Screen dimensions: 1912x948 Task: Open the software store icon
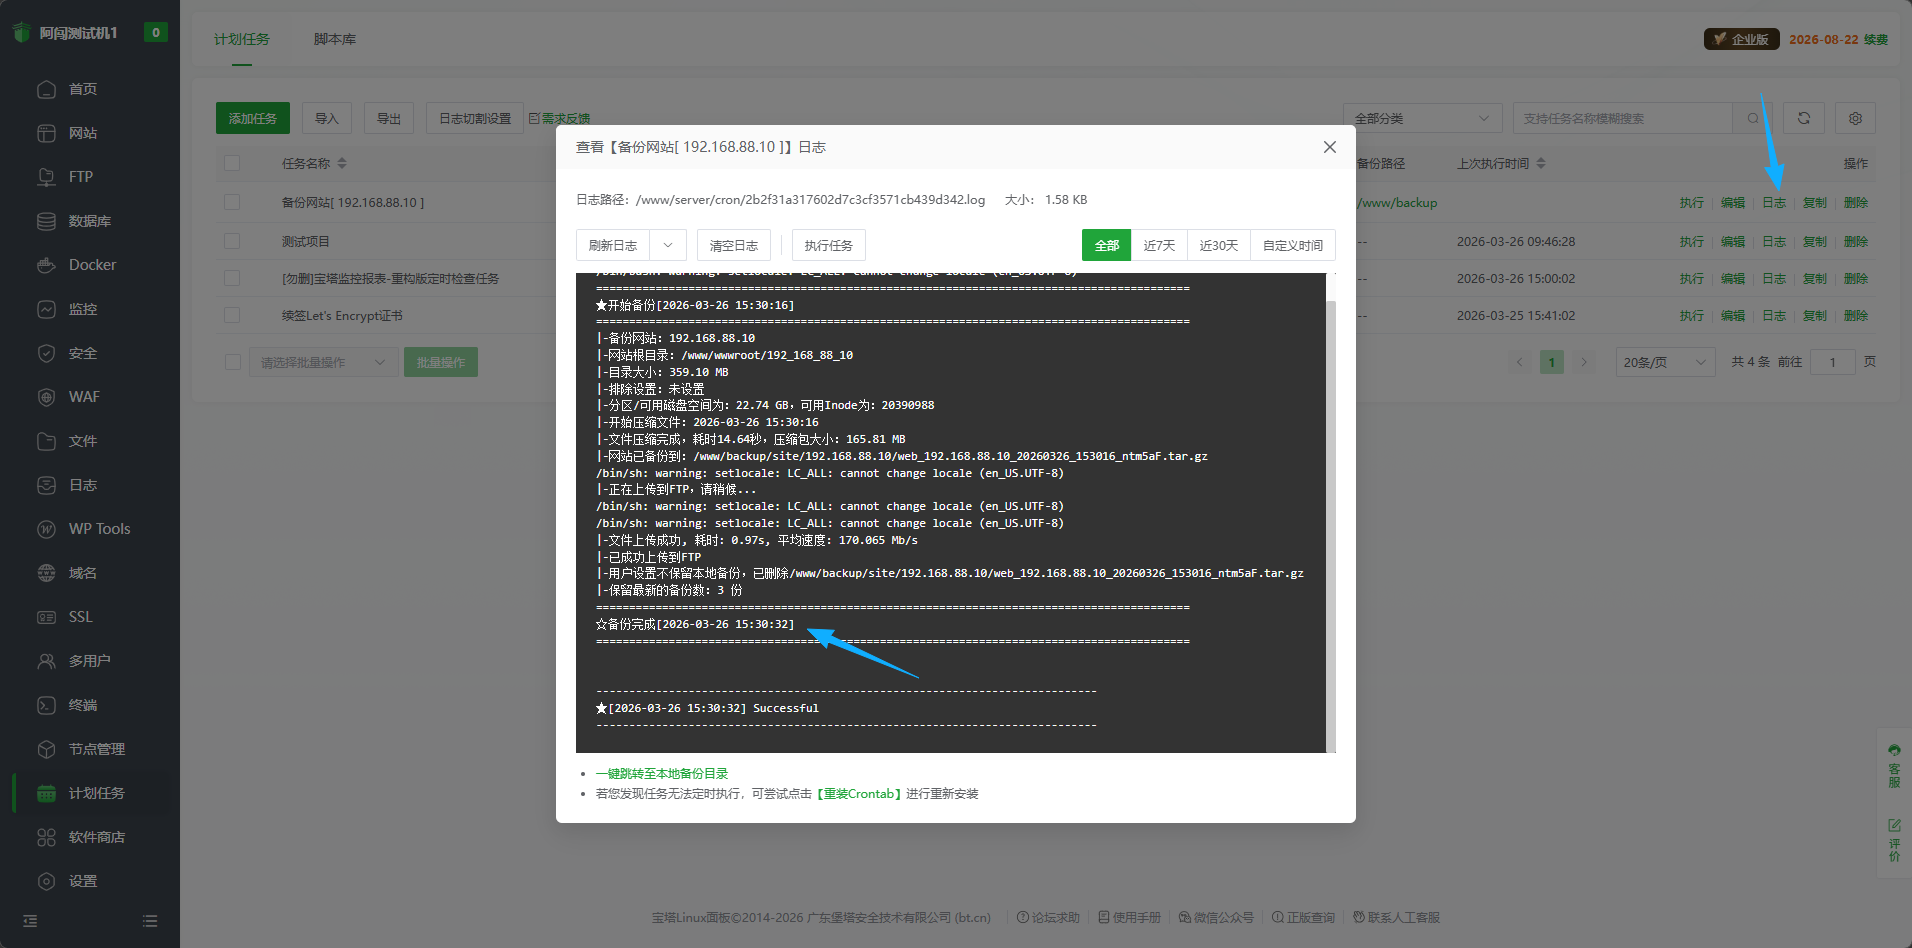(46, 837)
